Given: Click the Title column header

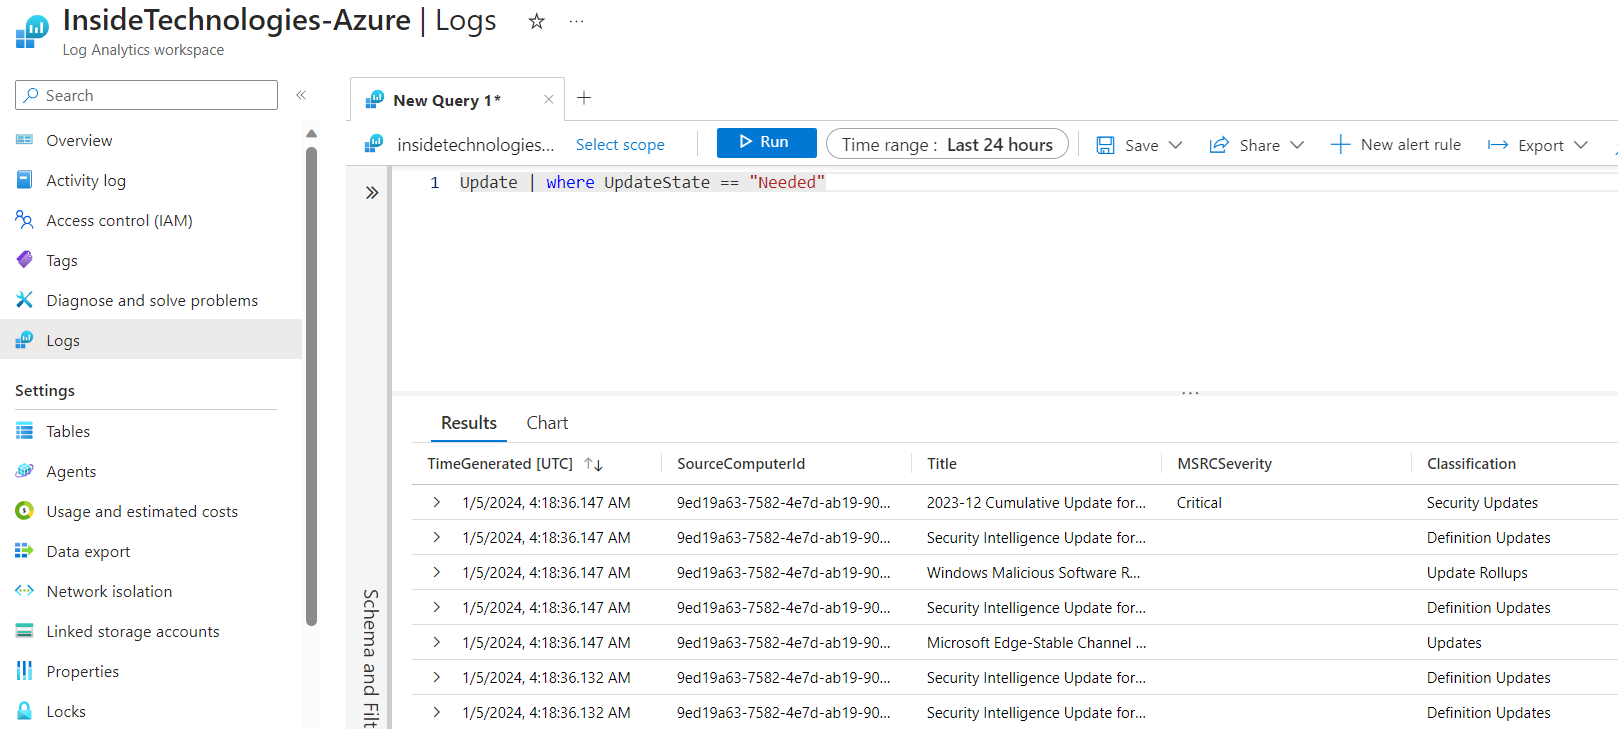Looking at the screenshot, I should [x=941, y=464].
